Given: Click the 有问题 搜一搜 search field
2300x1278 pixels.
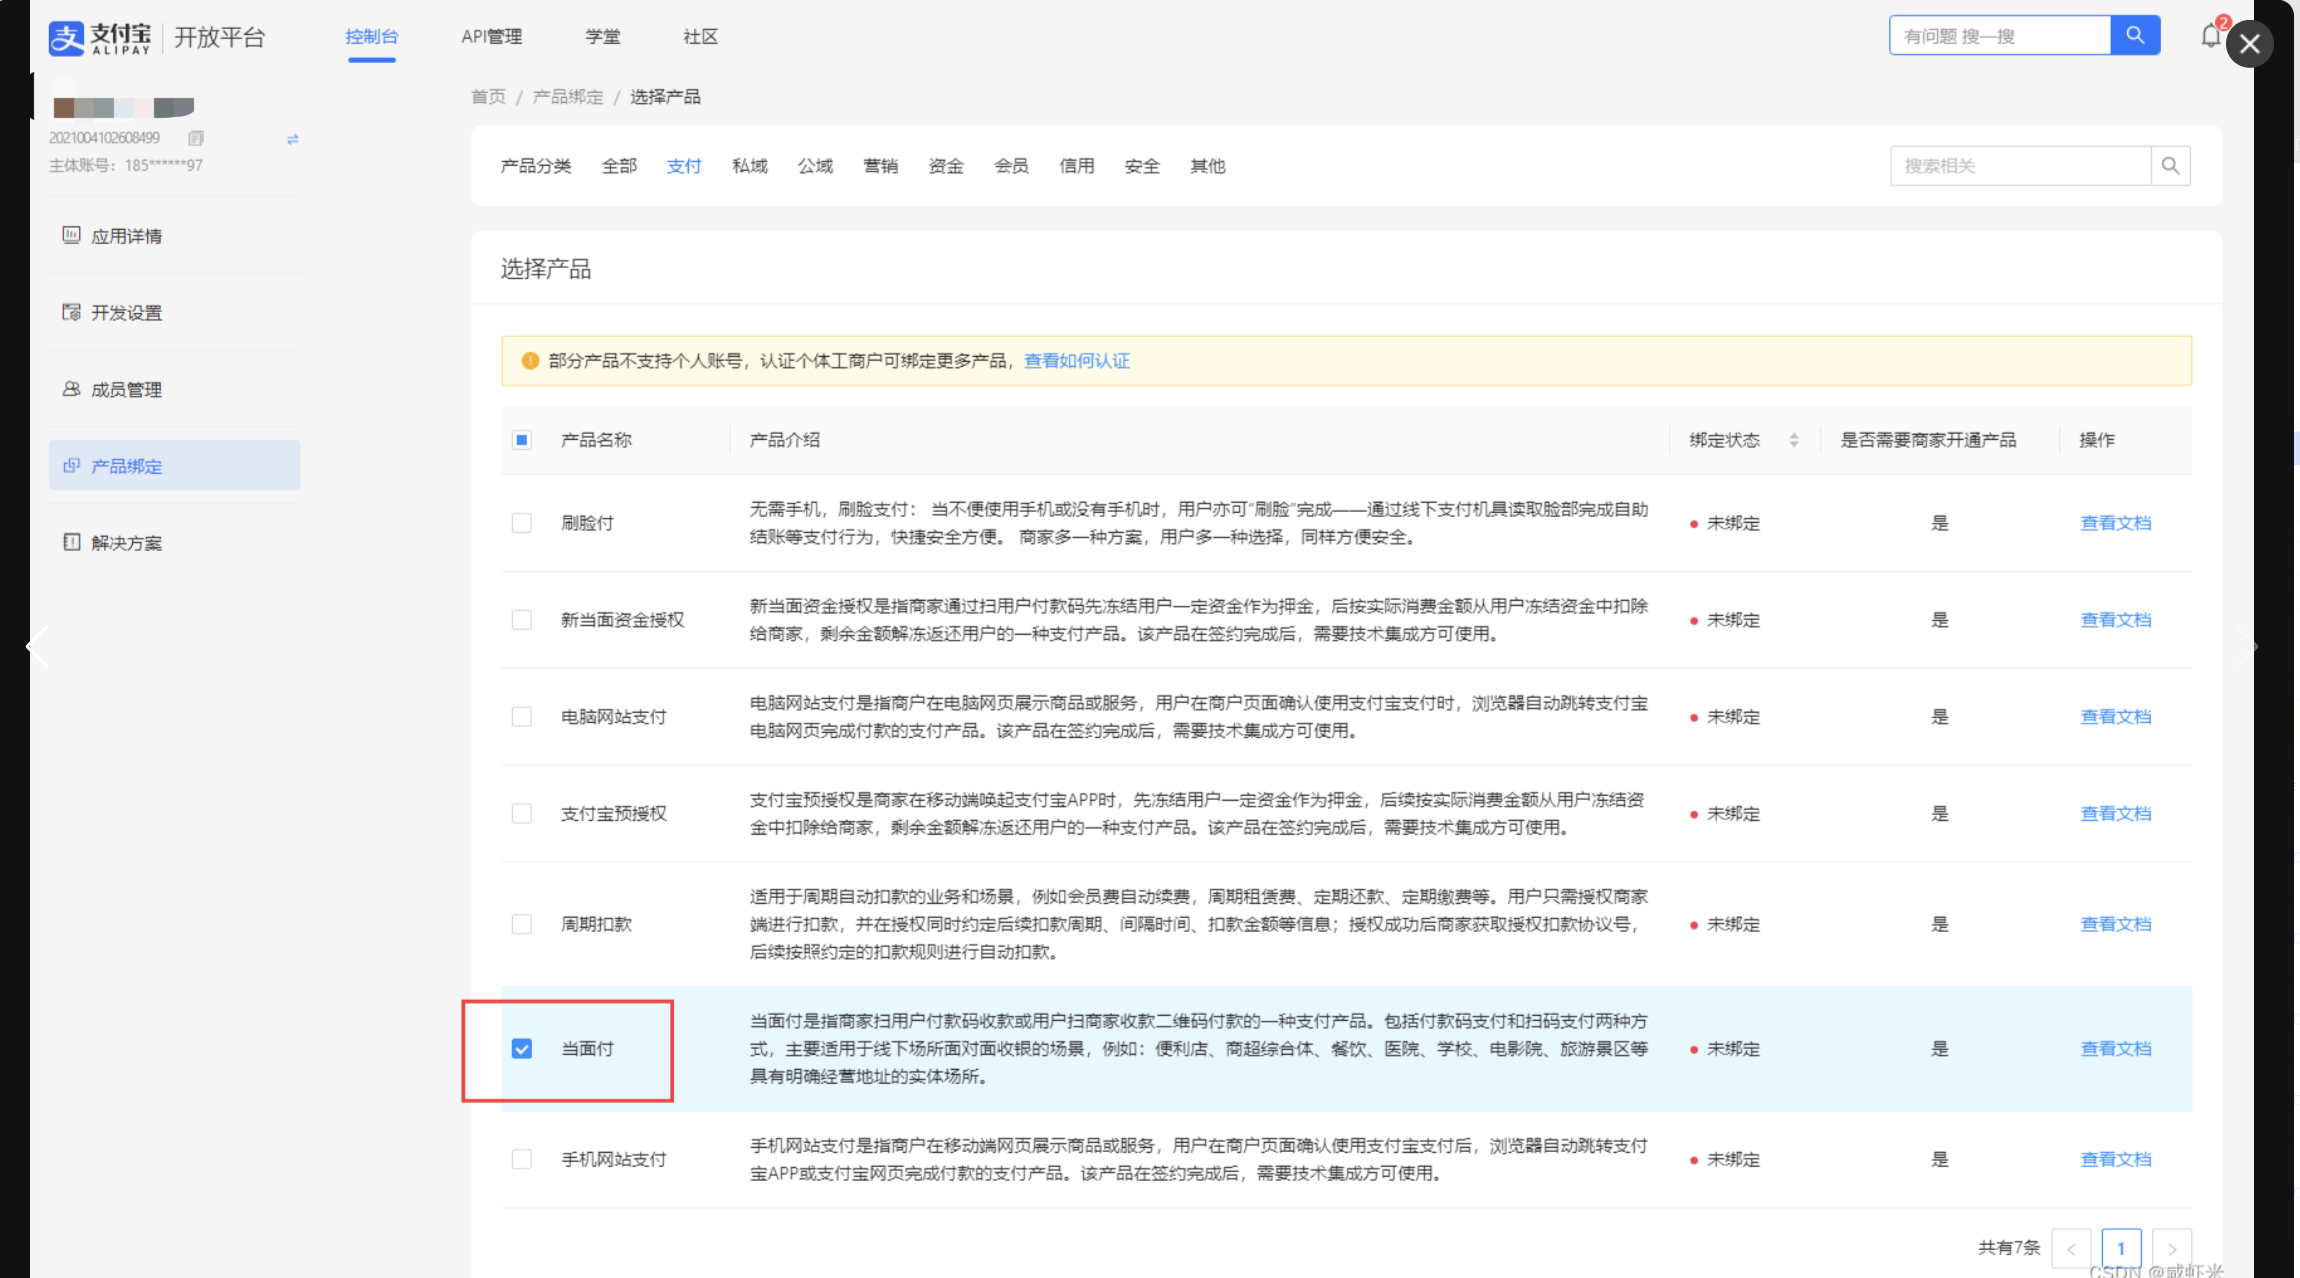Looking at the screenshot, I should point(1998,36).
